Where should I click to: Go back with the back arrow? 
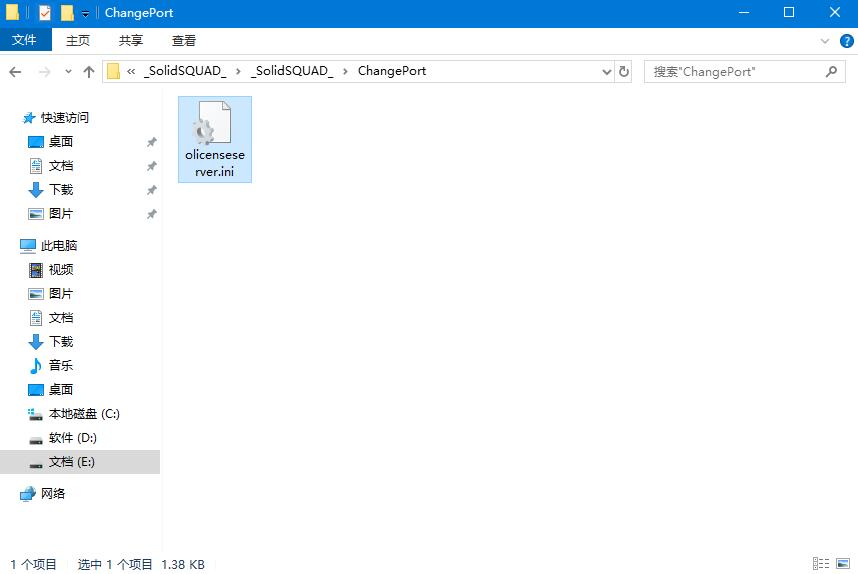(x=15, y=72)
